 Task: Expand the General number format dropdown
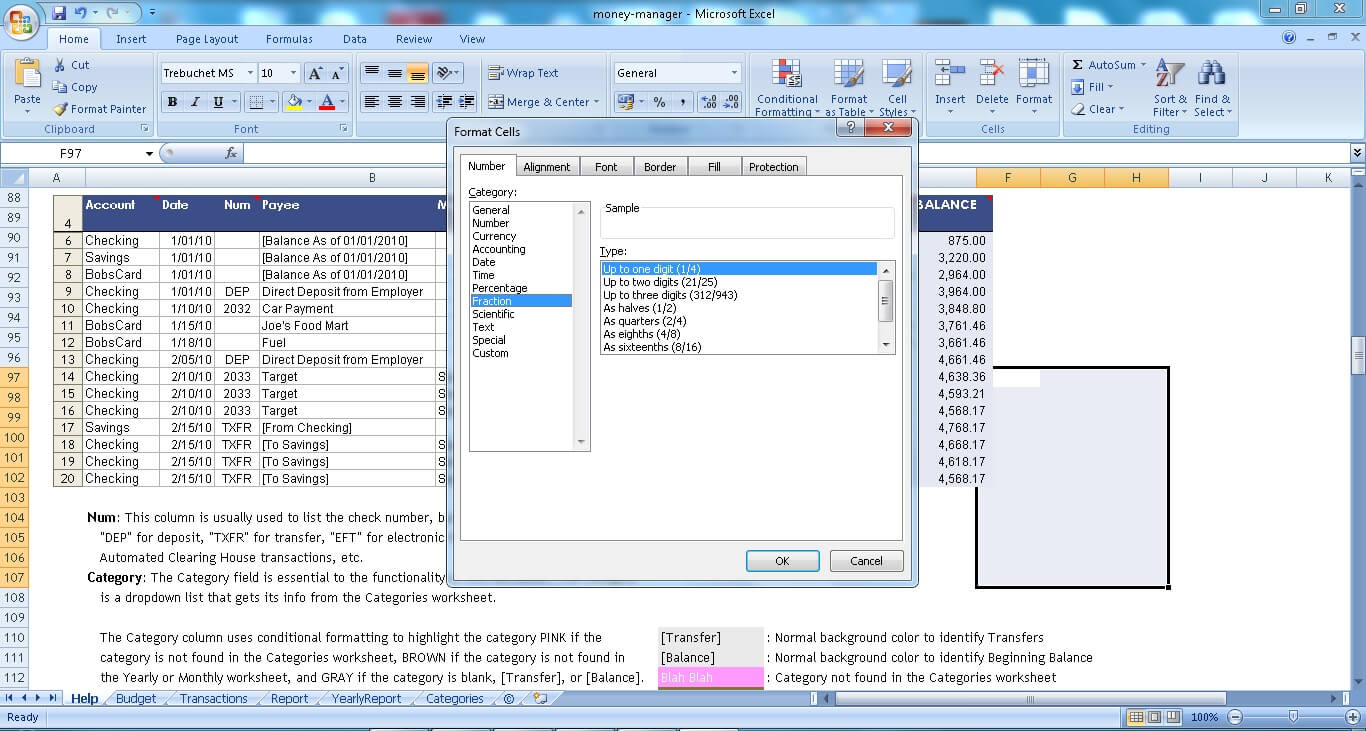click(733, 73)
